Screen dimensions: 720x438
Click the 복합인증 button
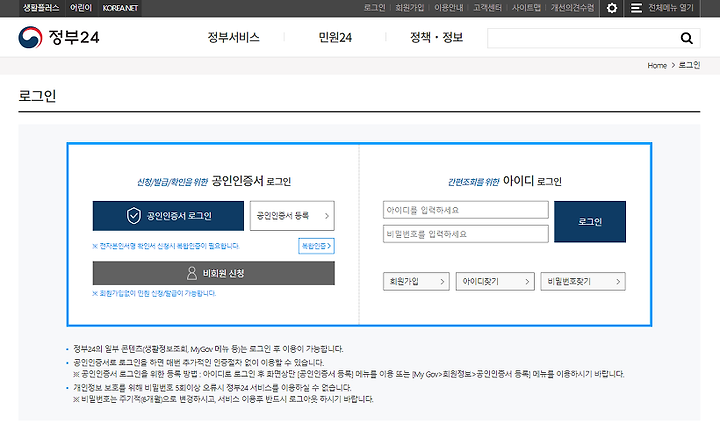(x=316, y=246)
